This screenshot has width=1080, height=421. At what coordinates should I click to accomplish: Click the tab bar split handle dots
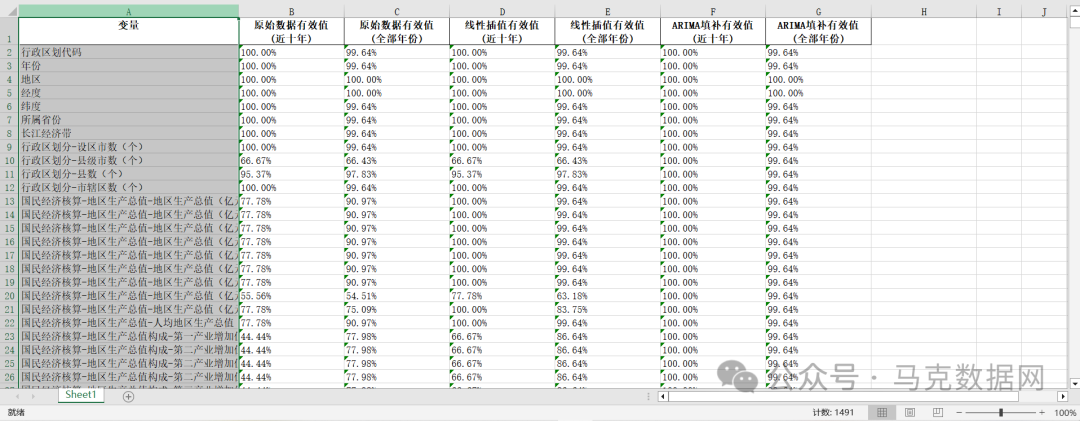(650, 396)
